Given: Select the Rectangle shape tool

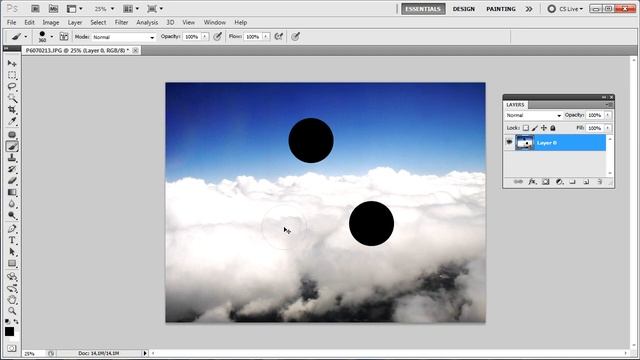Looking at the screenshot, I should coord(12,263).
